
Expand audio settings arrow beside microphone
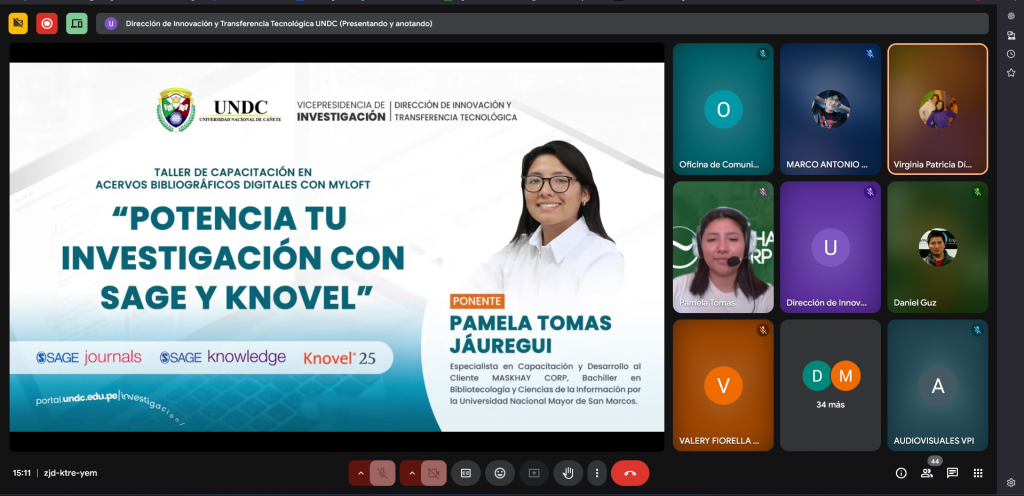click(359, 473)
